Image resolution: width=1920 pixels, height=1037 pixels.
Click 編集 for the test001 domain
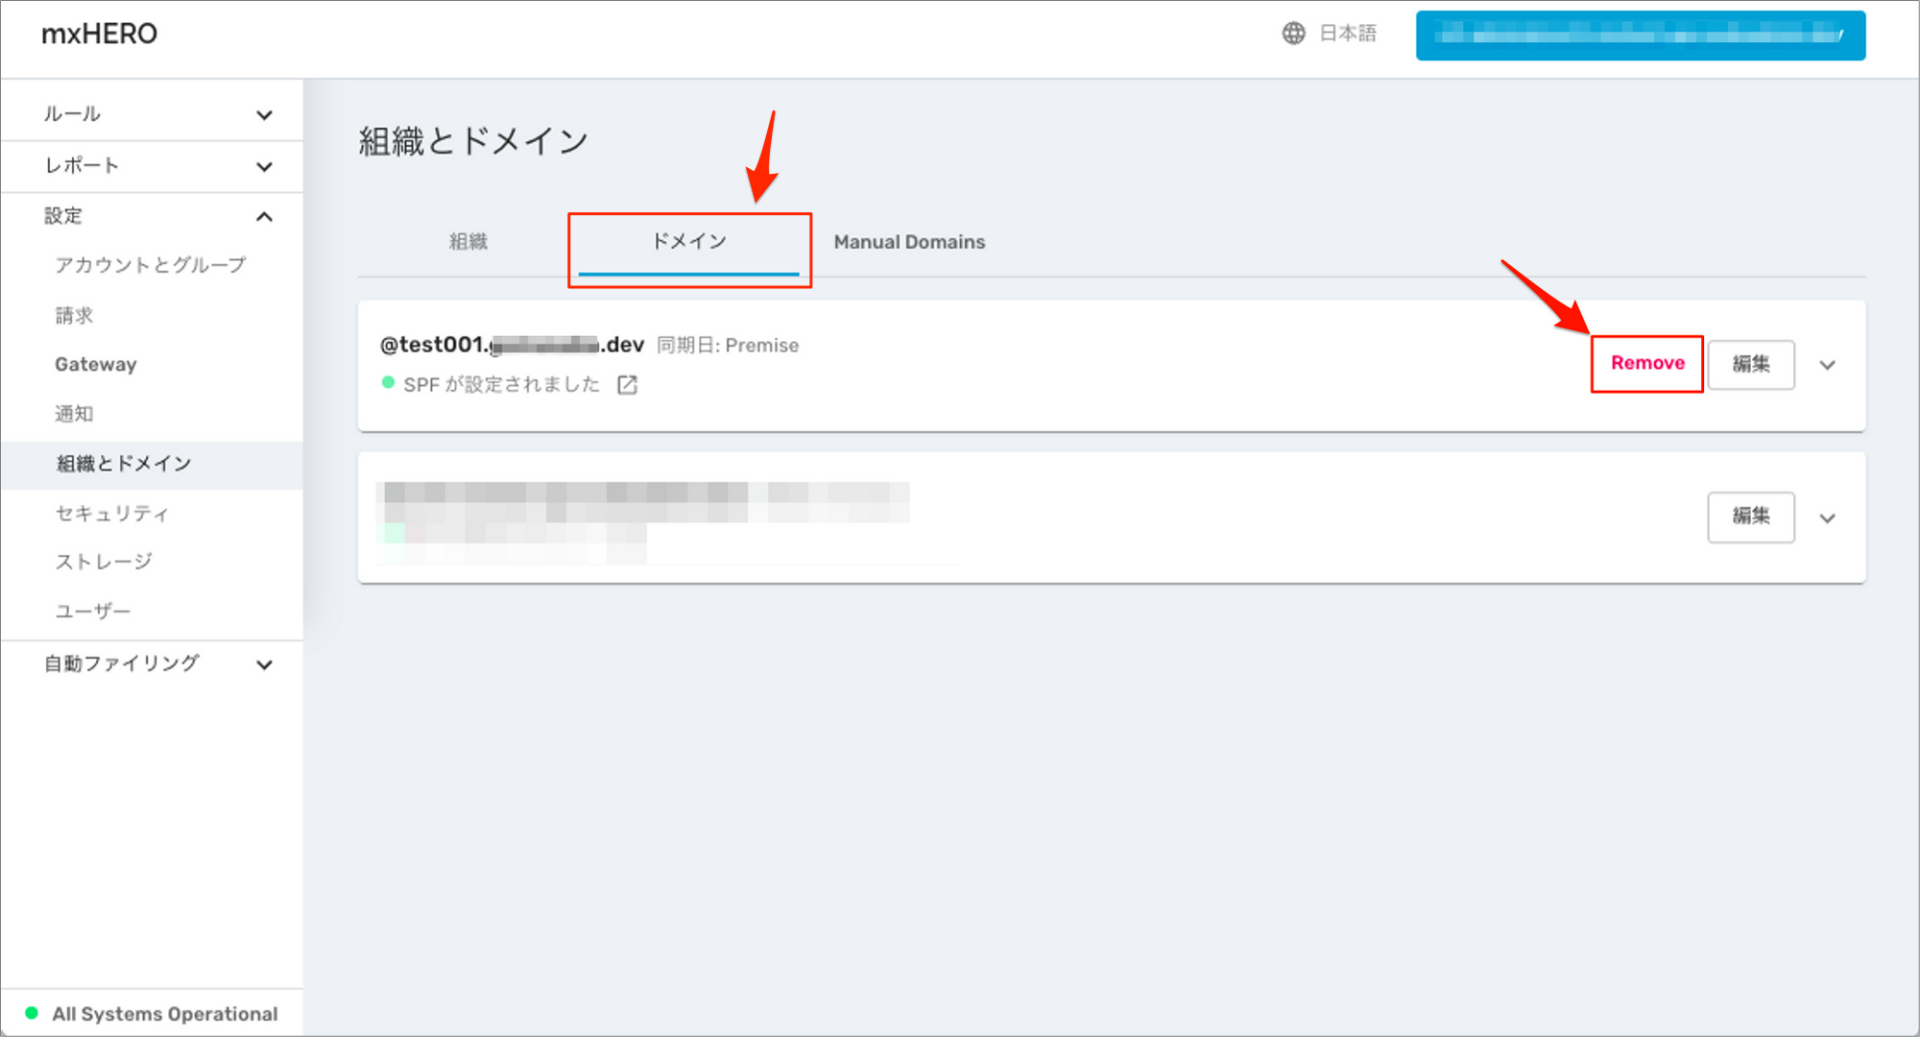coord(1751,364)
